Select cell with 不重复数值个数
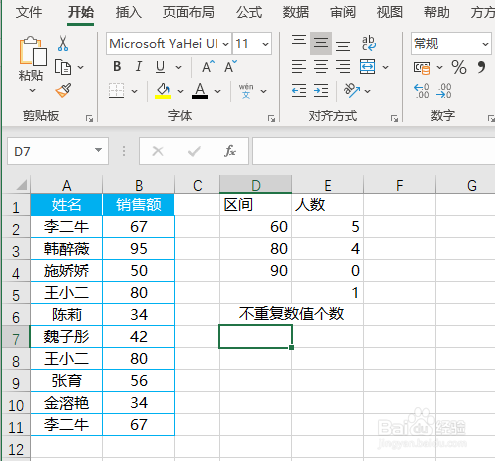495x461 pixels. click(x=291, y=314)
